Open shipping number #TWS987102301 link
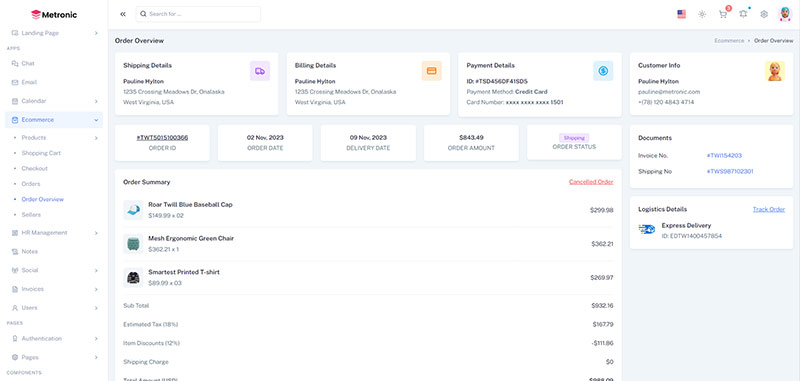The image size is (800, 381). click(x=730, y=171)
